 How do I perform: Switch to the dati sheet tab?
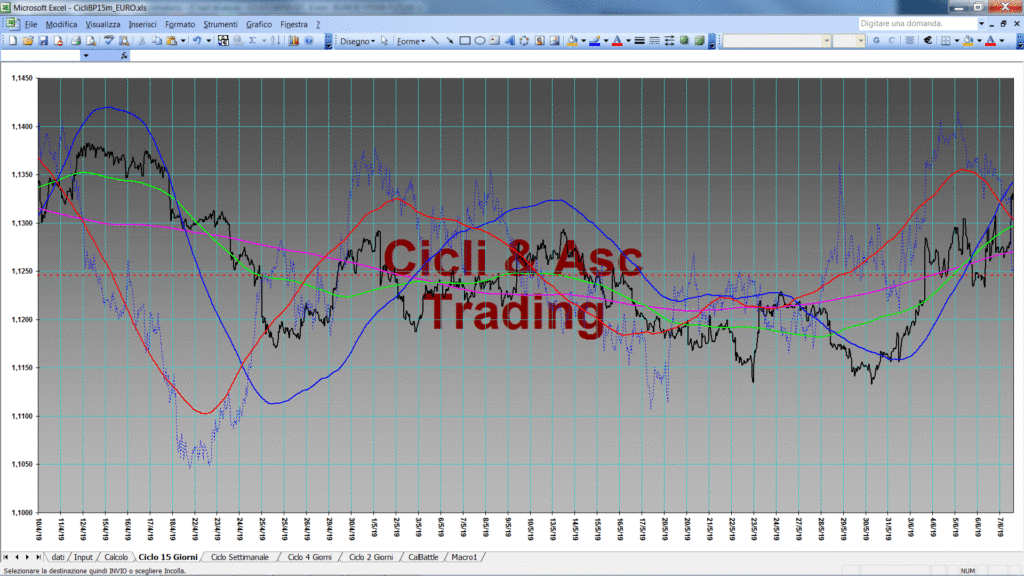click(57, 557)
